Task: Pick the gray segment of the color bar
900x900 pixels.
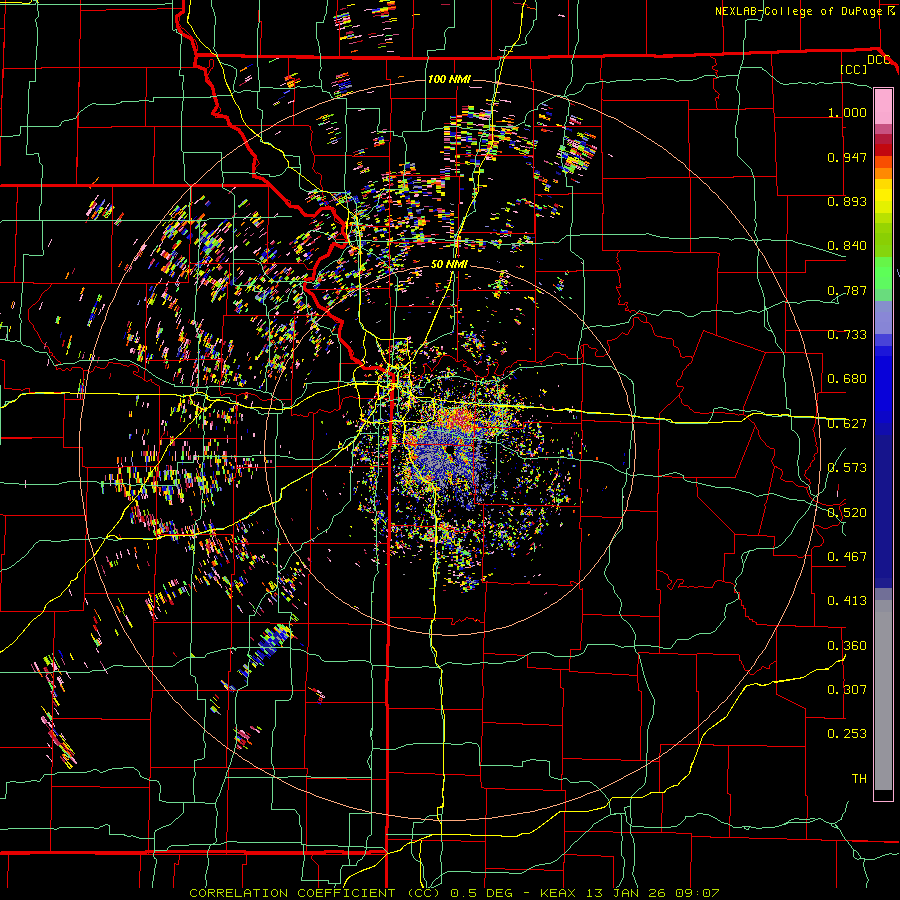Action: [x=883, y=695]
